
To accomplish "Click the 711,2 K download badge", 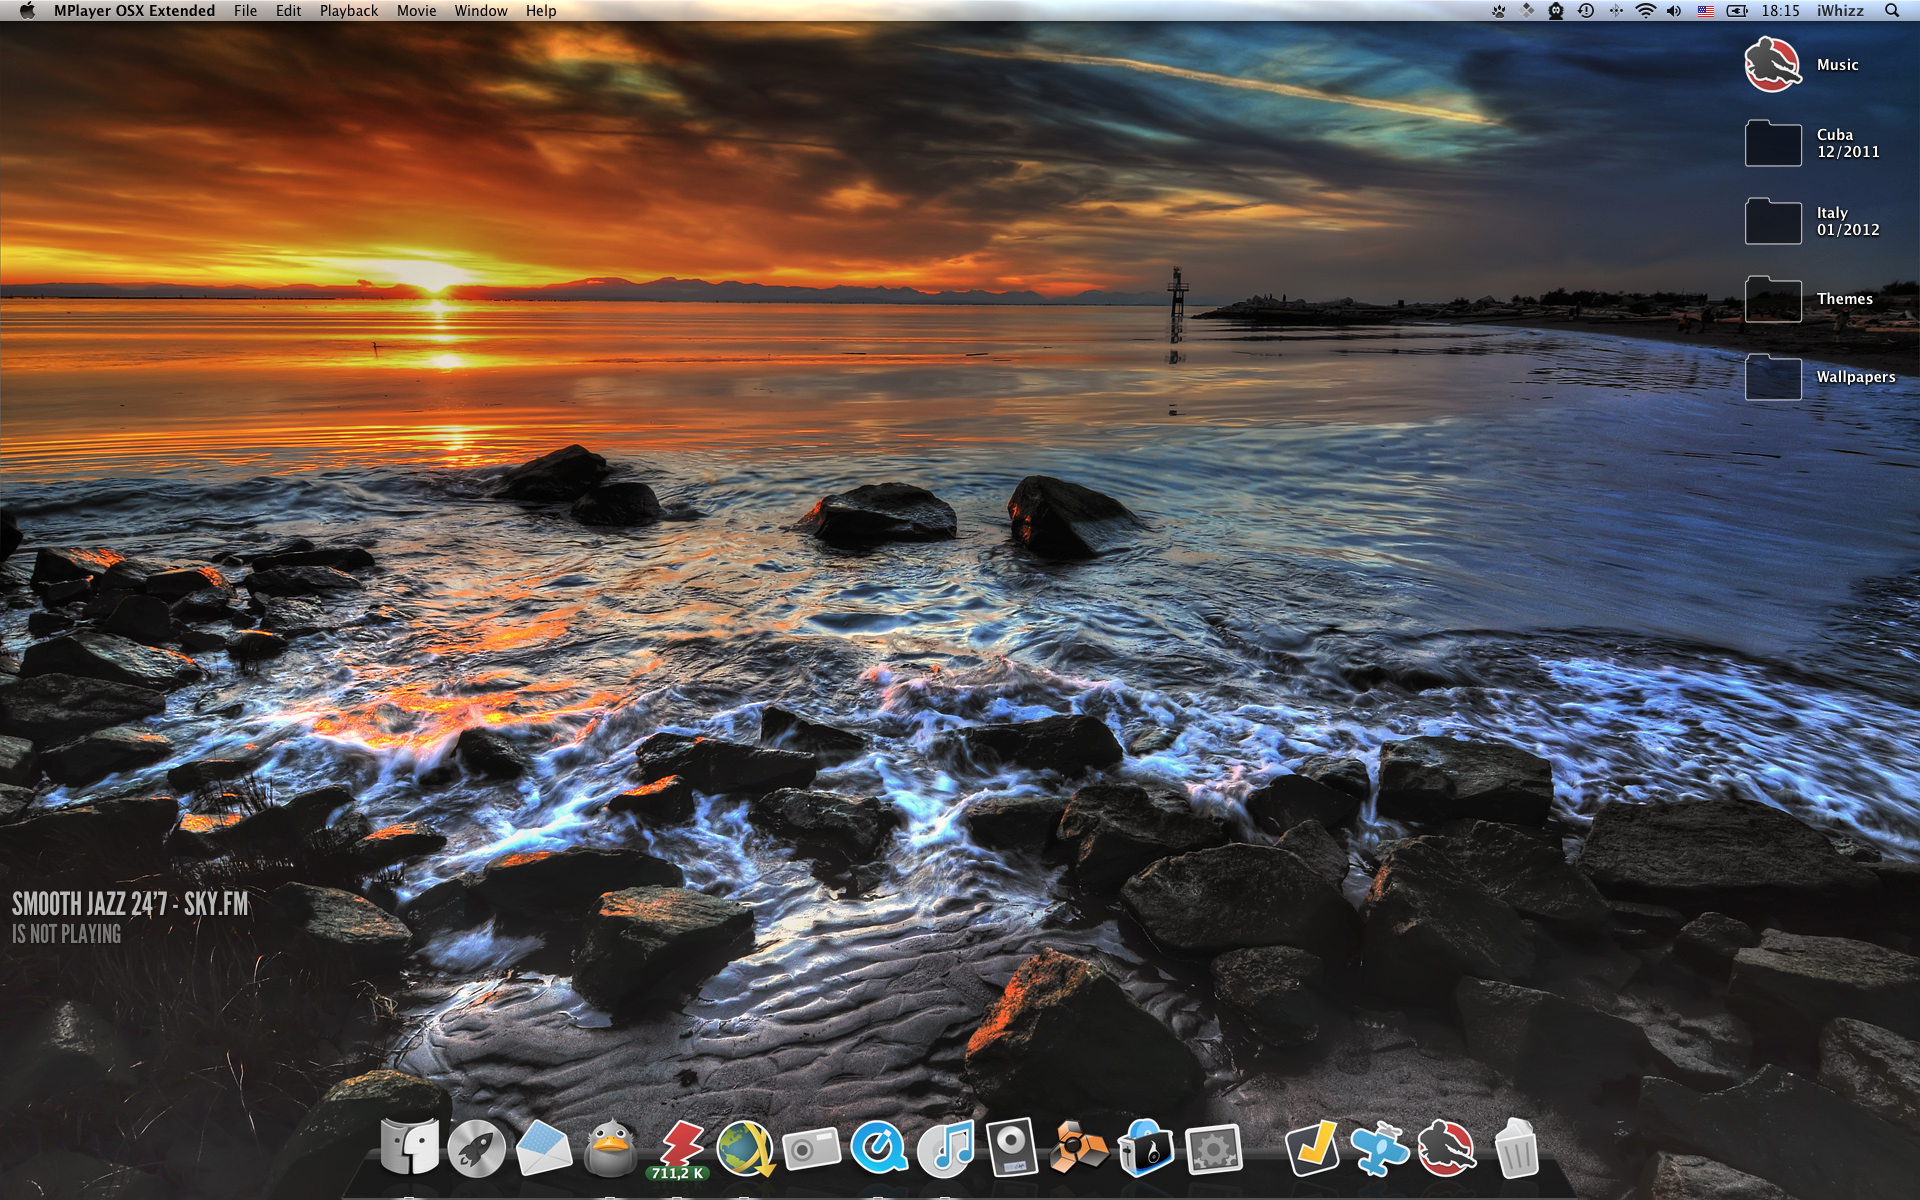I will (x=677, y=1173).
